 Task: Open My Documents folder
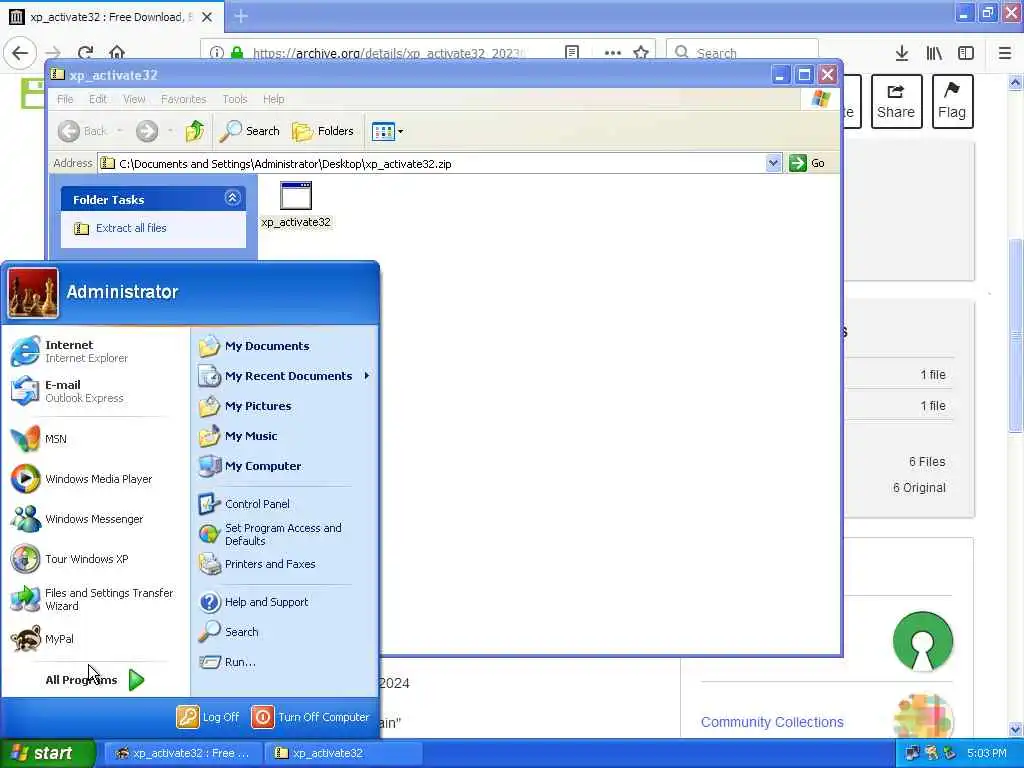254,346
